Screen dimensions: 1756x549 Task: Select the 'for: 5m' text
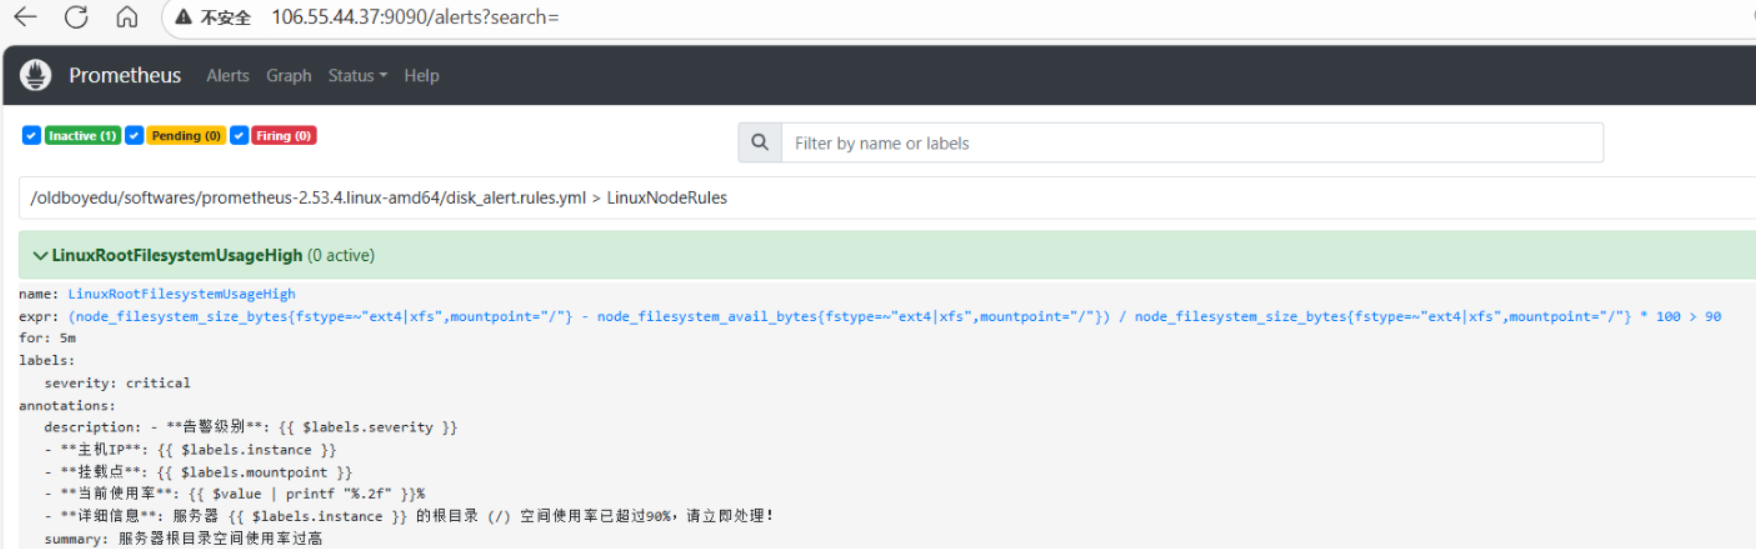click(x=47, y=338)
